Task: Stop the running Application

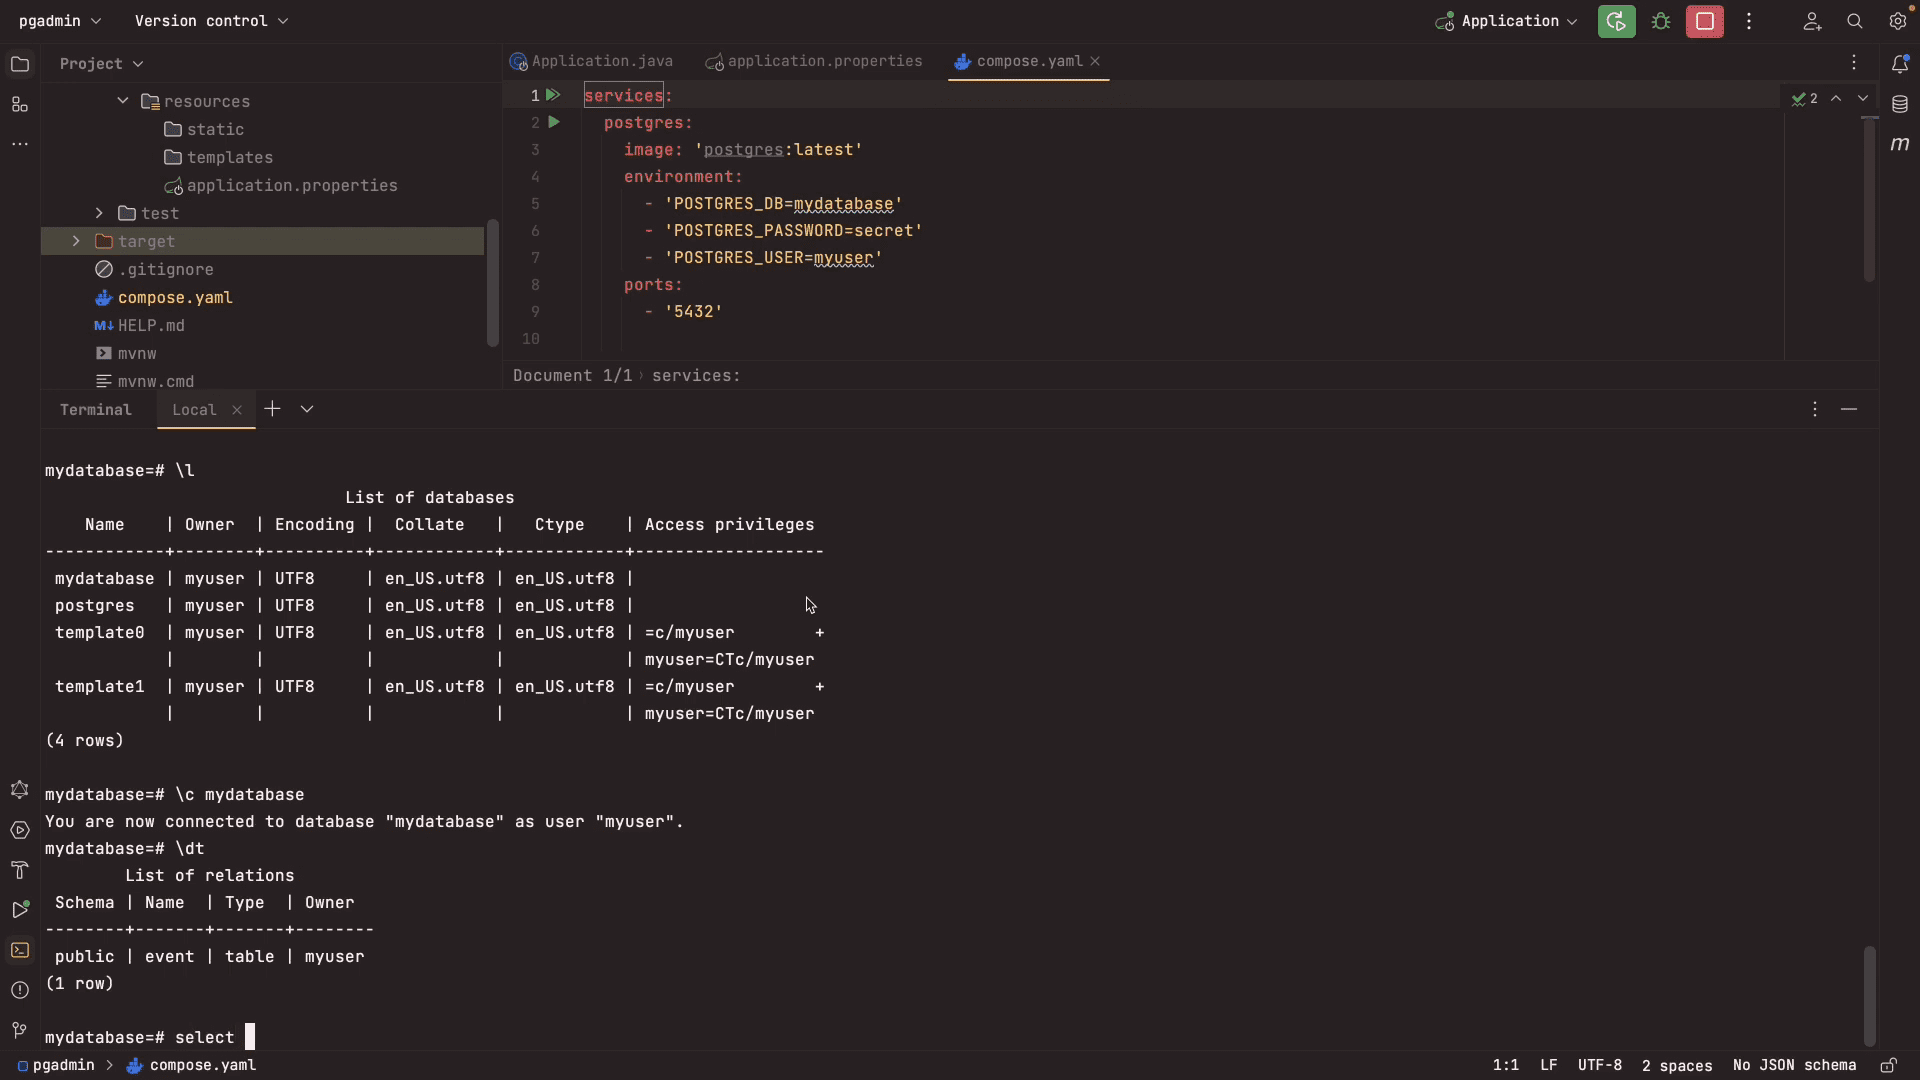Action: (1704, 21)
